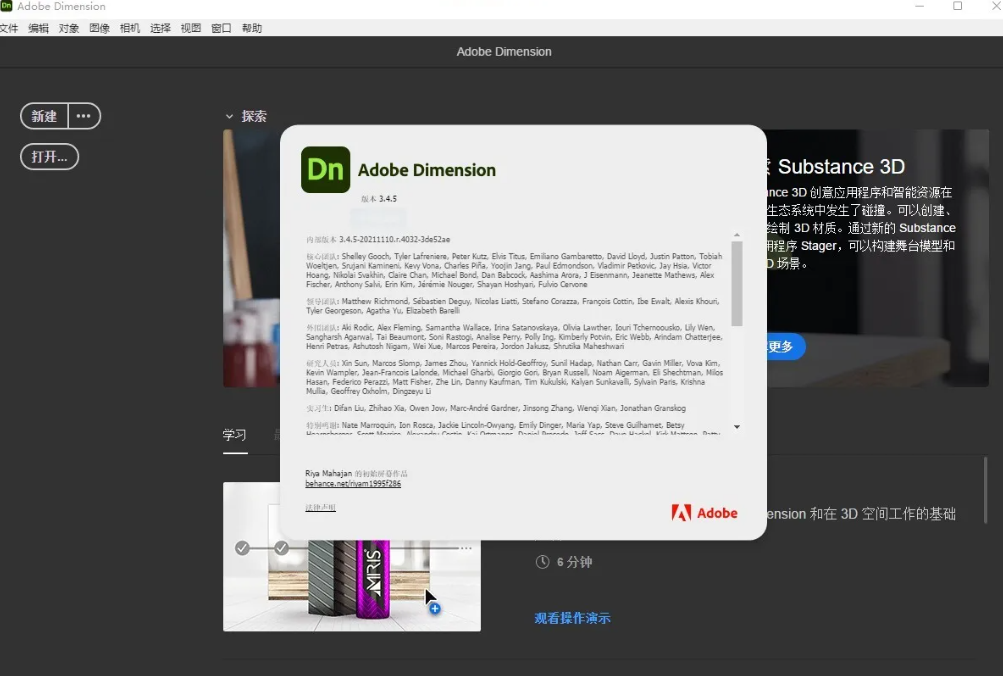This screenshot has width=1003, height=676.
Task: Click the three-dots button next to 新建
Action: pyautogui.click(x=84, y=116)
